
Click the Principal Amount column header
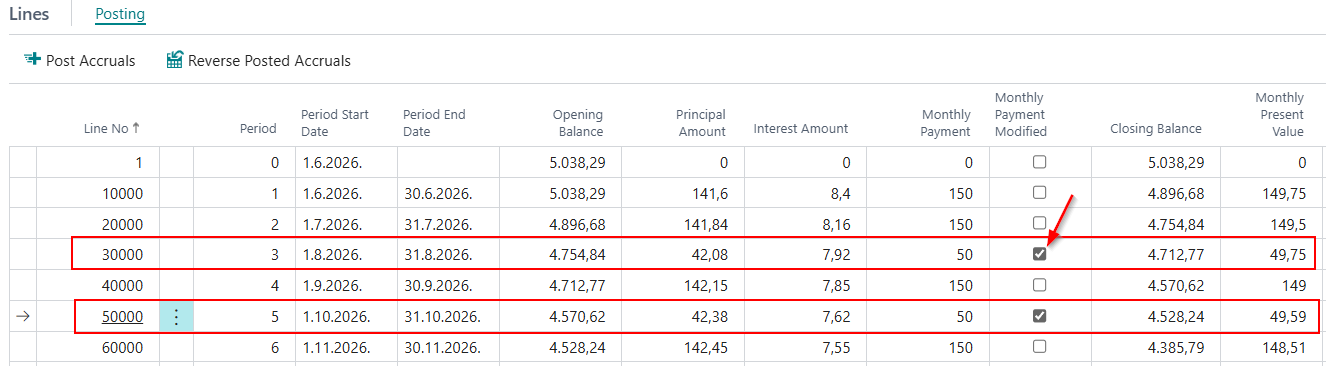pos(700,123)
